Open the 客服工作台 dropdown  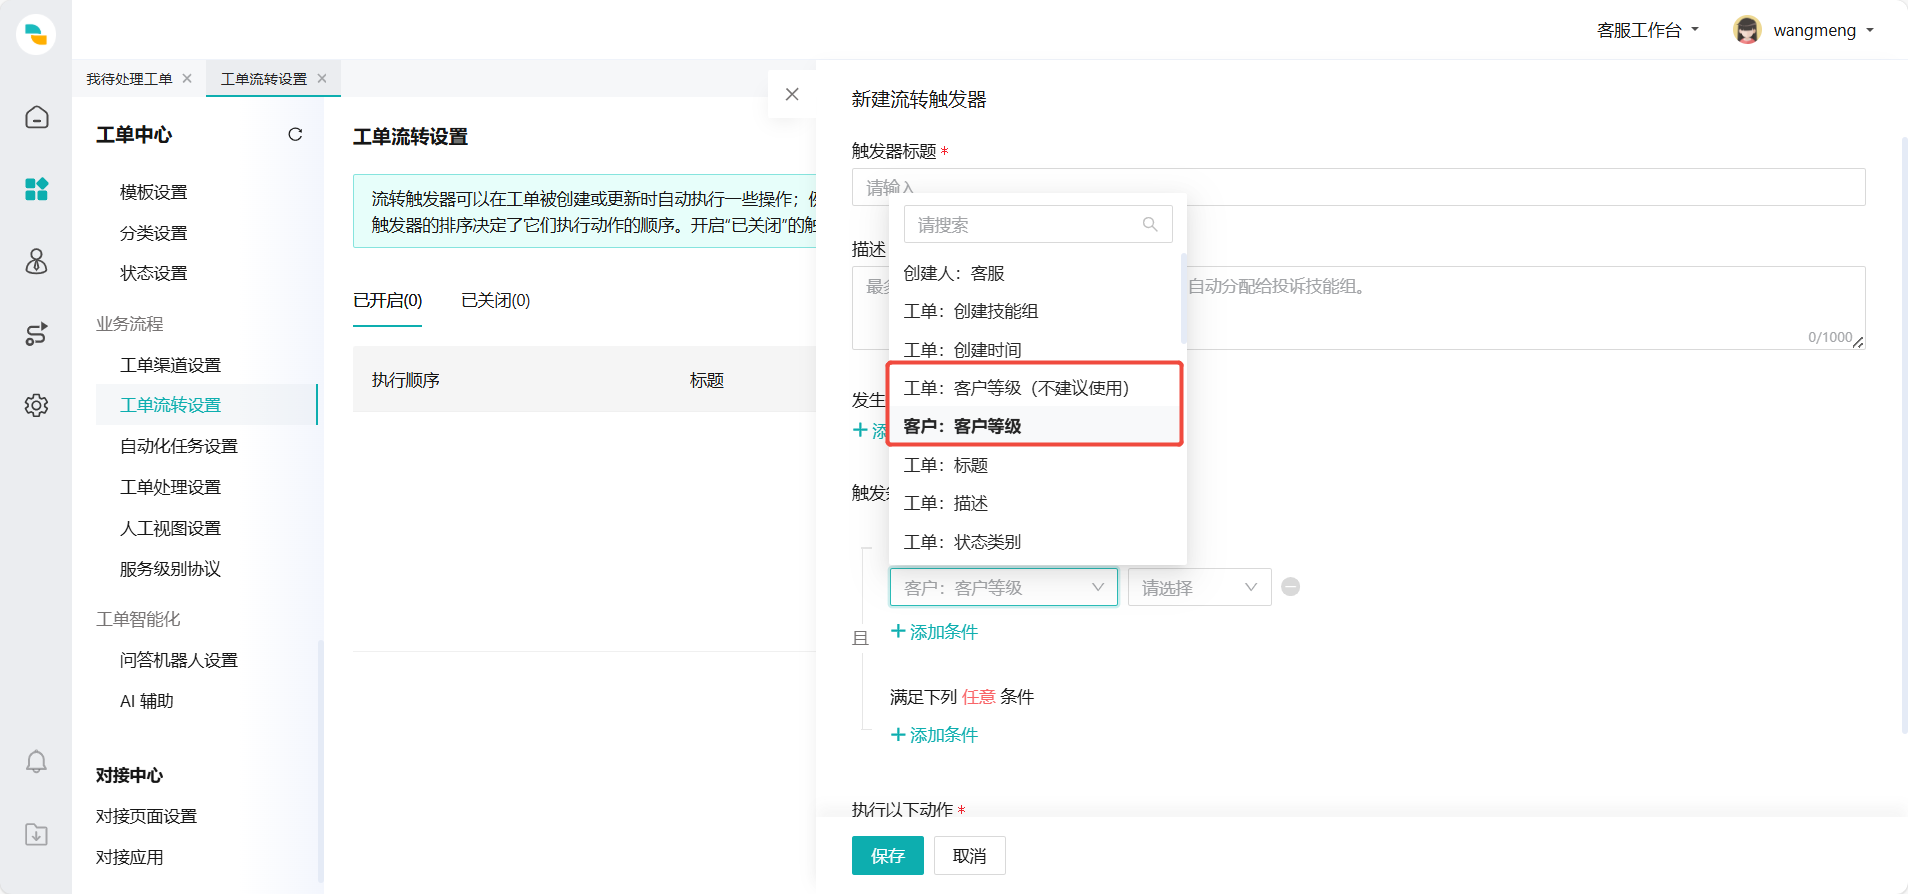tap(1648, 30)
